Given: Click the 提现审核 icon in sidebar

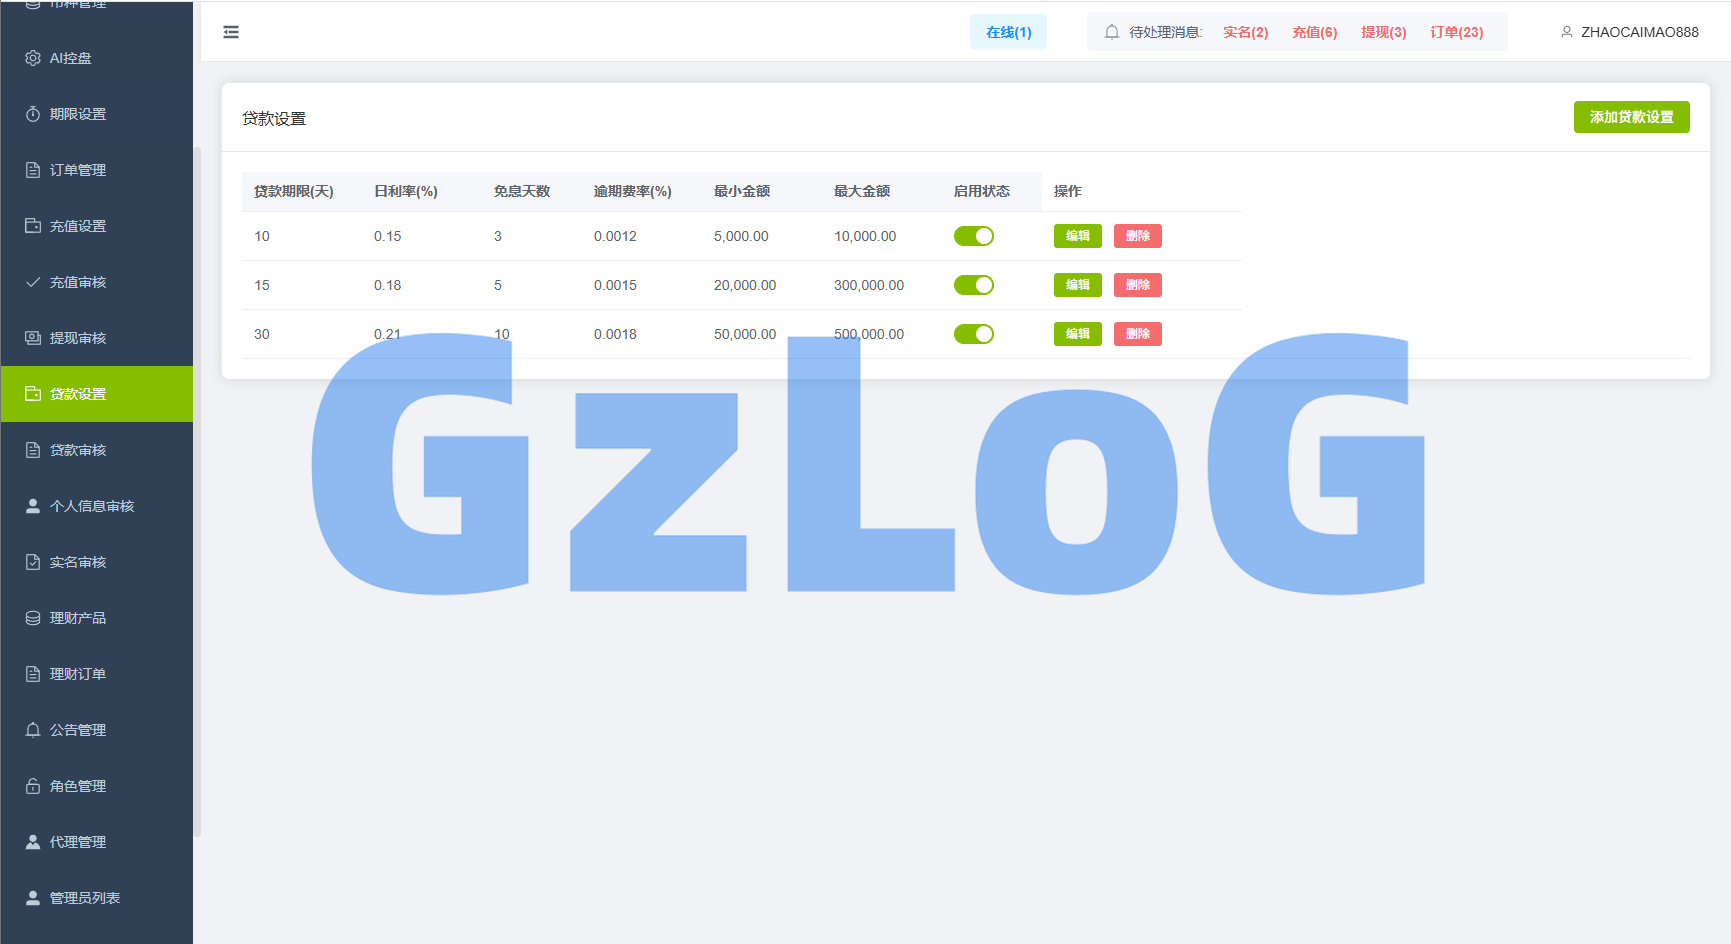Looking at the screenshot, I should [x=33, y=338].
